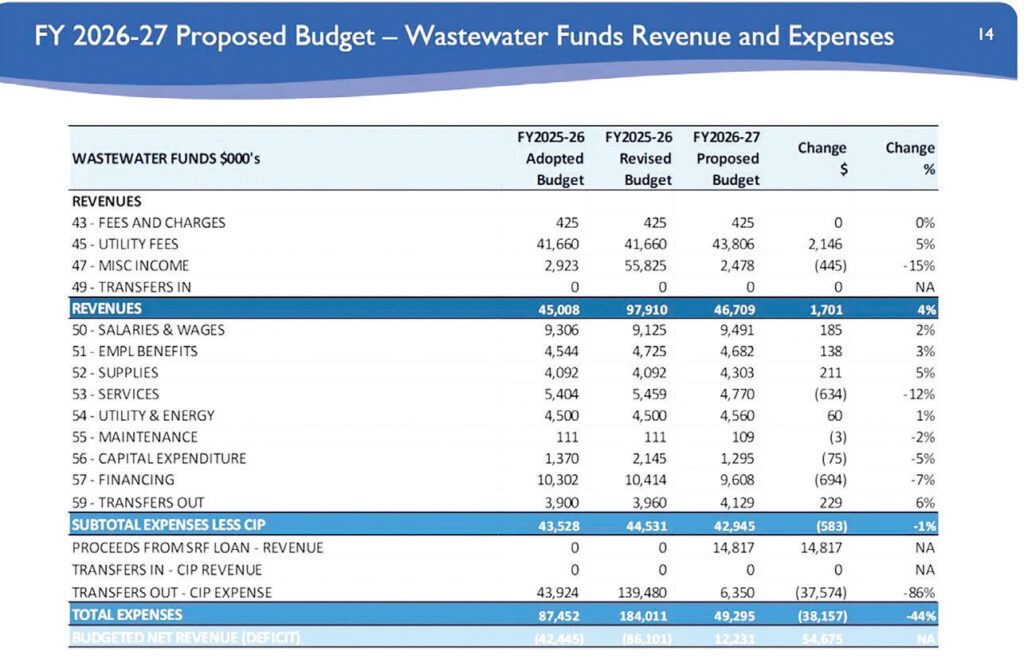This screenshot has width=1024, height=659.
Task: Select the '43 - FEES AND CHARGES' row label
Action: 148,223
